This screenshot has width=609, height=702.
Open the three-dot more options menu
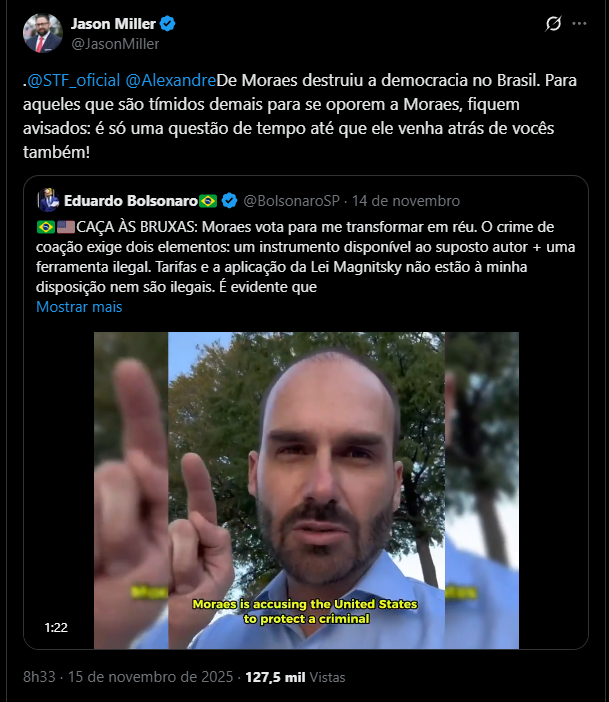point(579,24)
